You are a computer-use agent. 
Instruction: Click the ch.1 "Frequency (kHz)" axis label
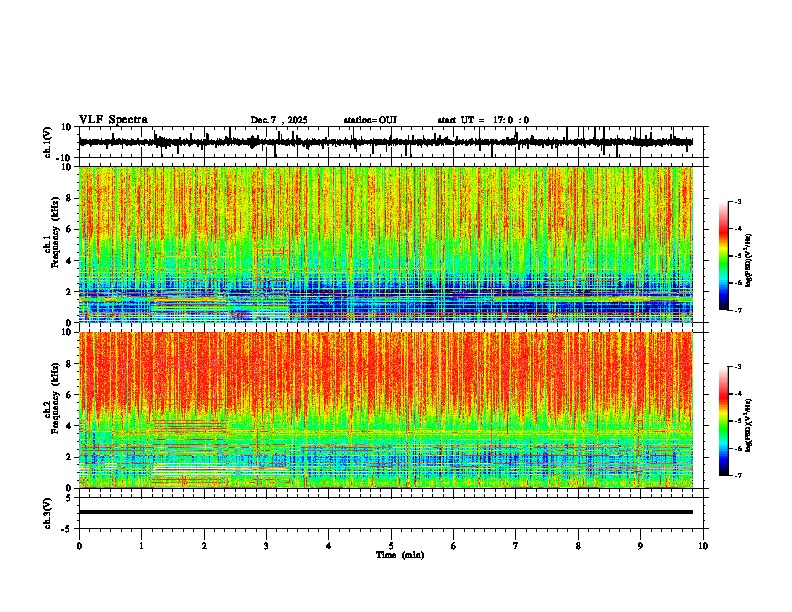(x=55, y=232)
